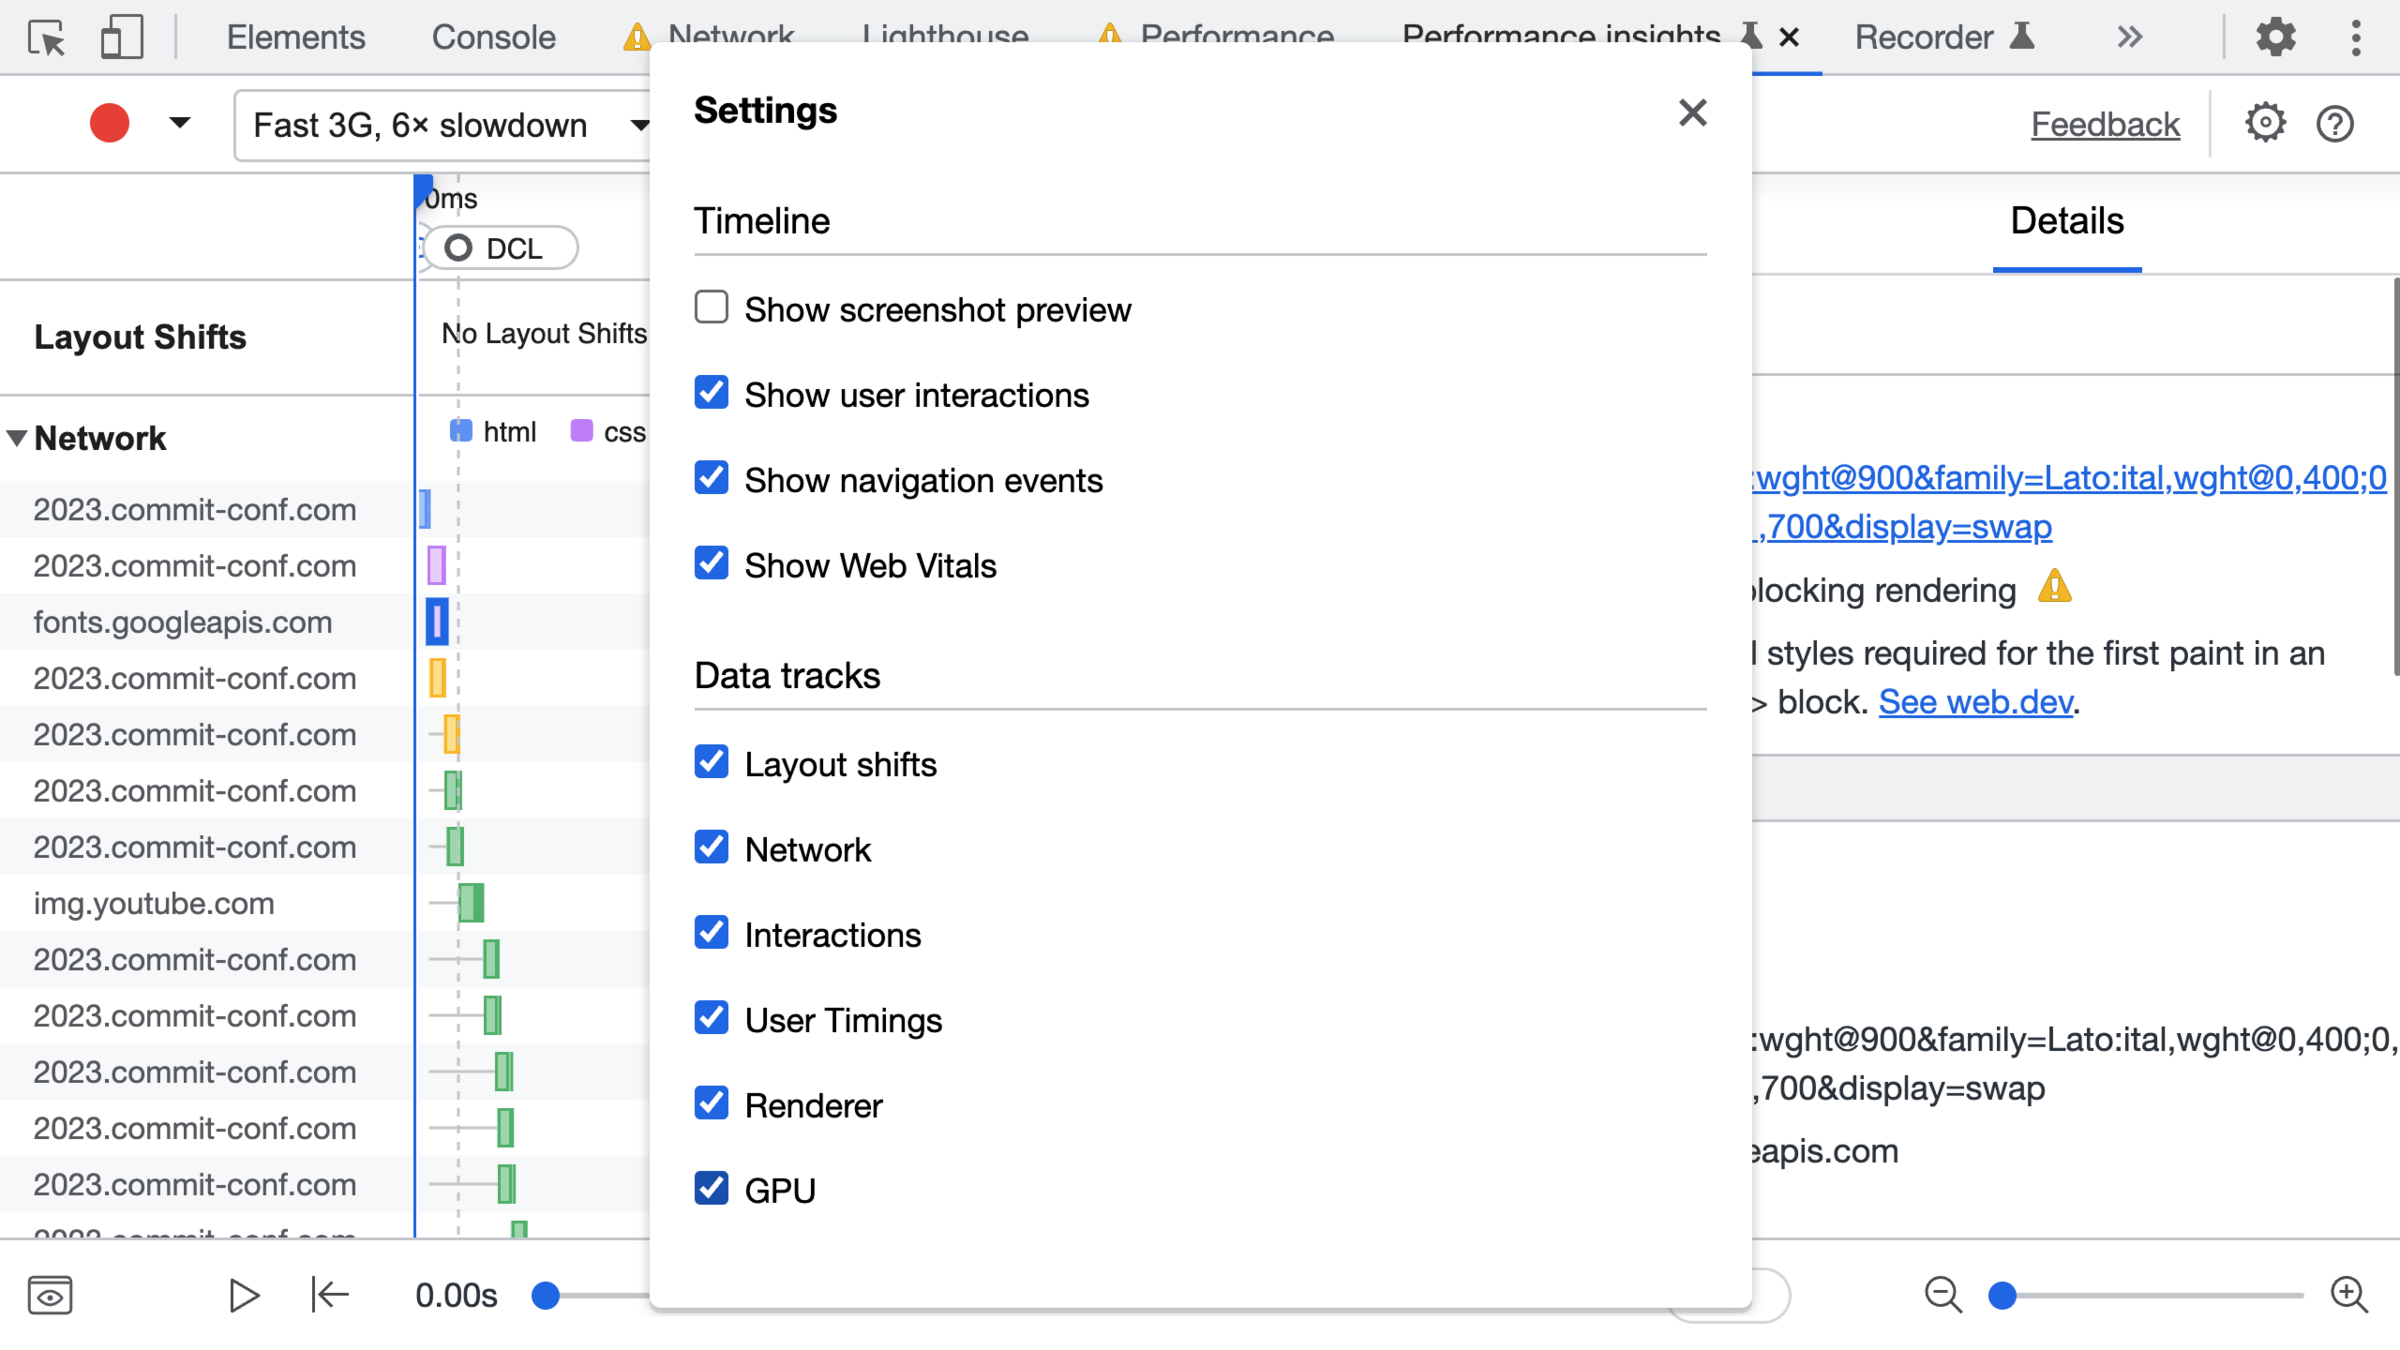
Task: Uncheck Show Web Vitals option
Action: pos(711,564)
